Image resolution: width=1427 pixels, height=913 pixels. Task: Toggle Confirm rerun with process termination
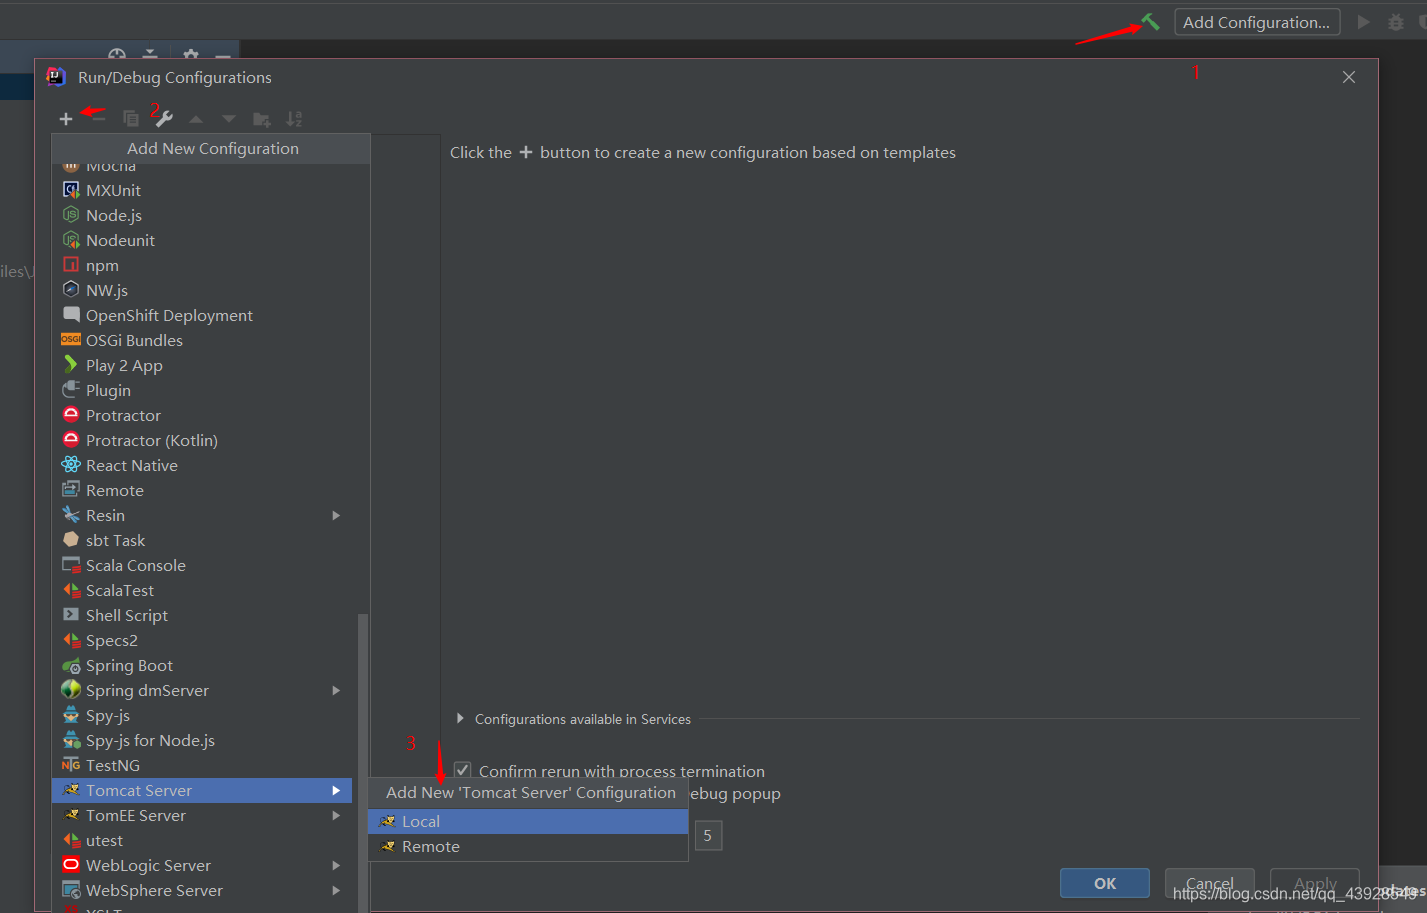(x=462, y=770)
